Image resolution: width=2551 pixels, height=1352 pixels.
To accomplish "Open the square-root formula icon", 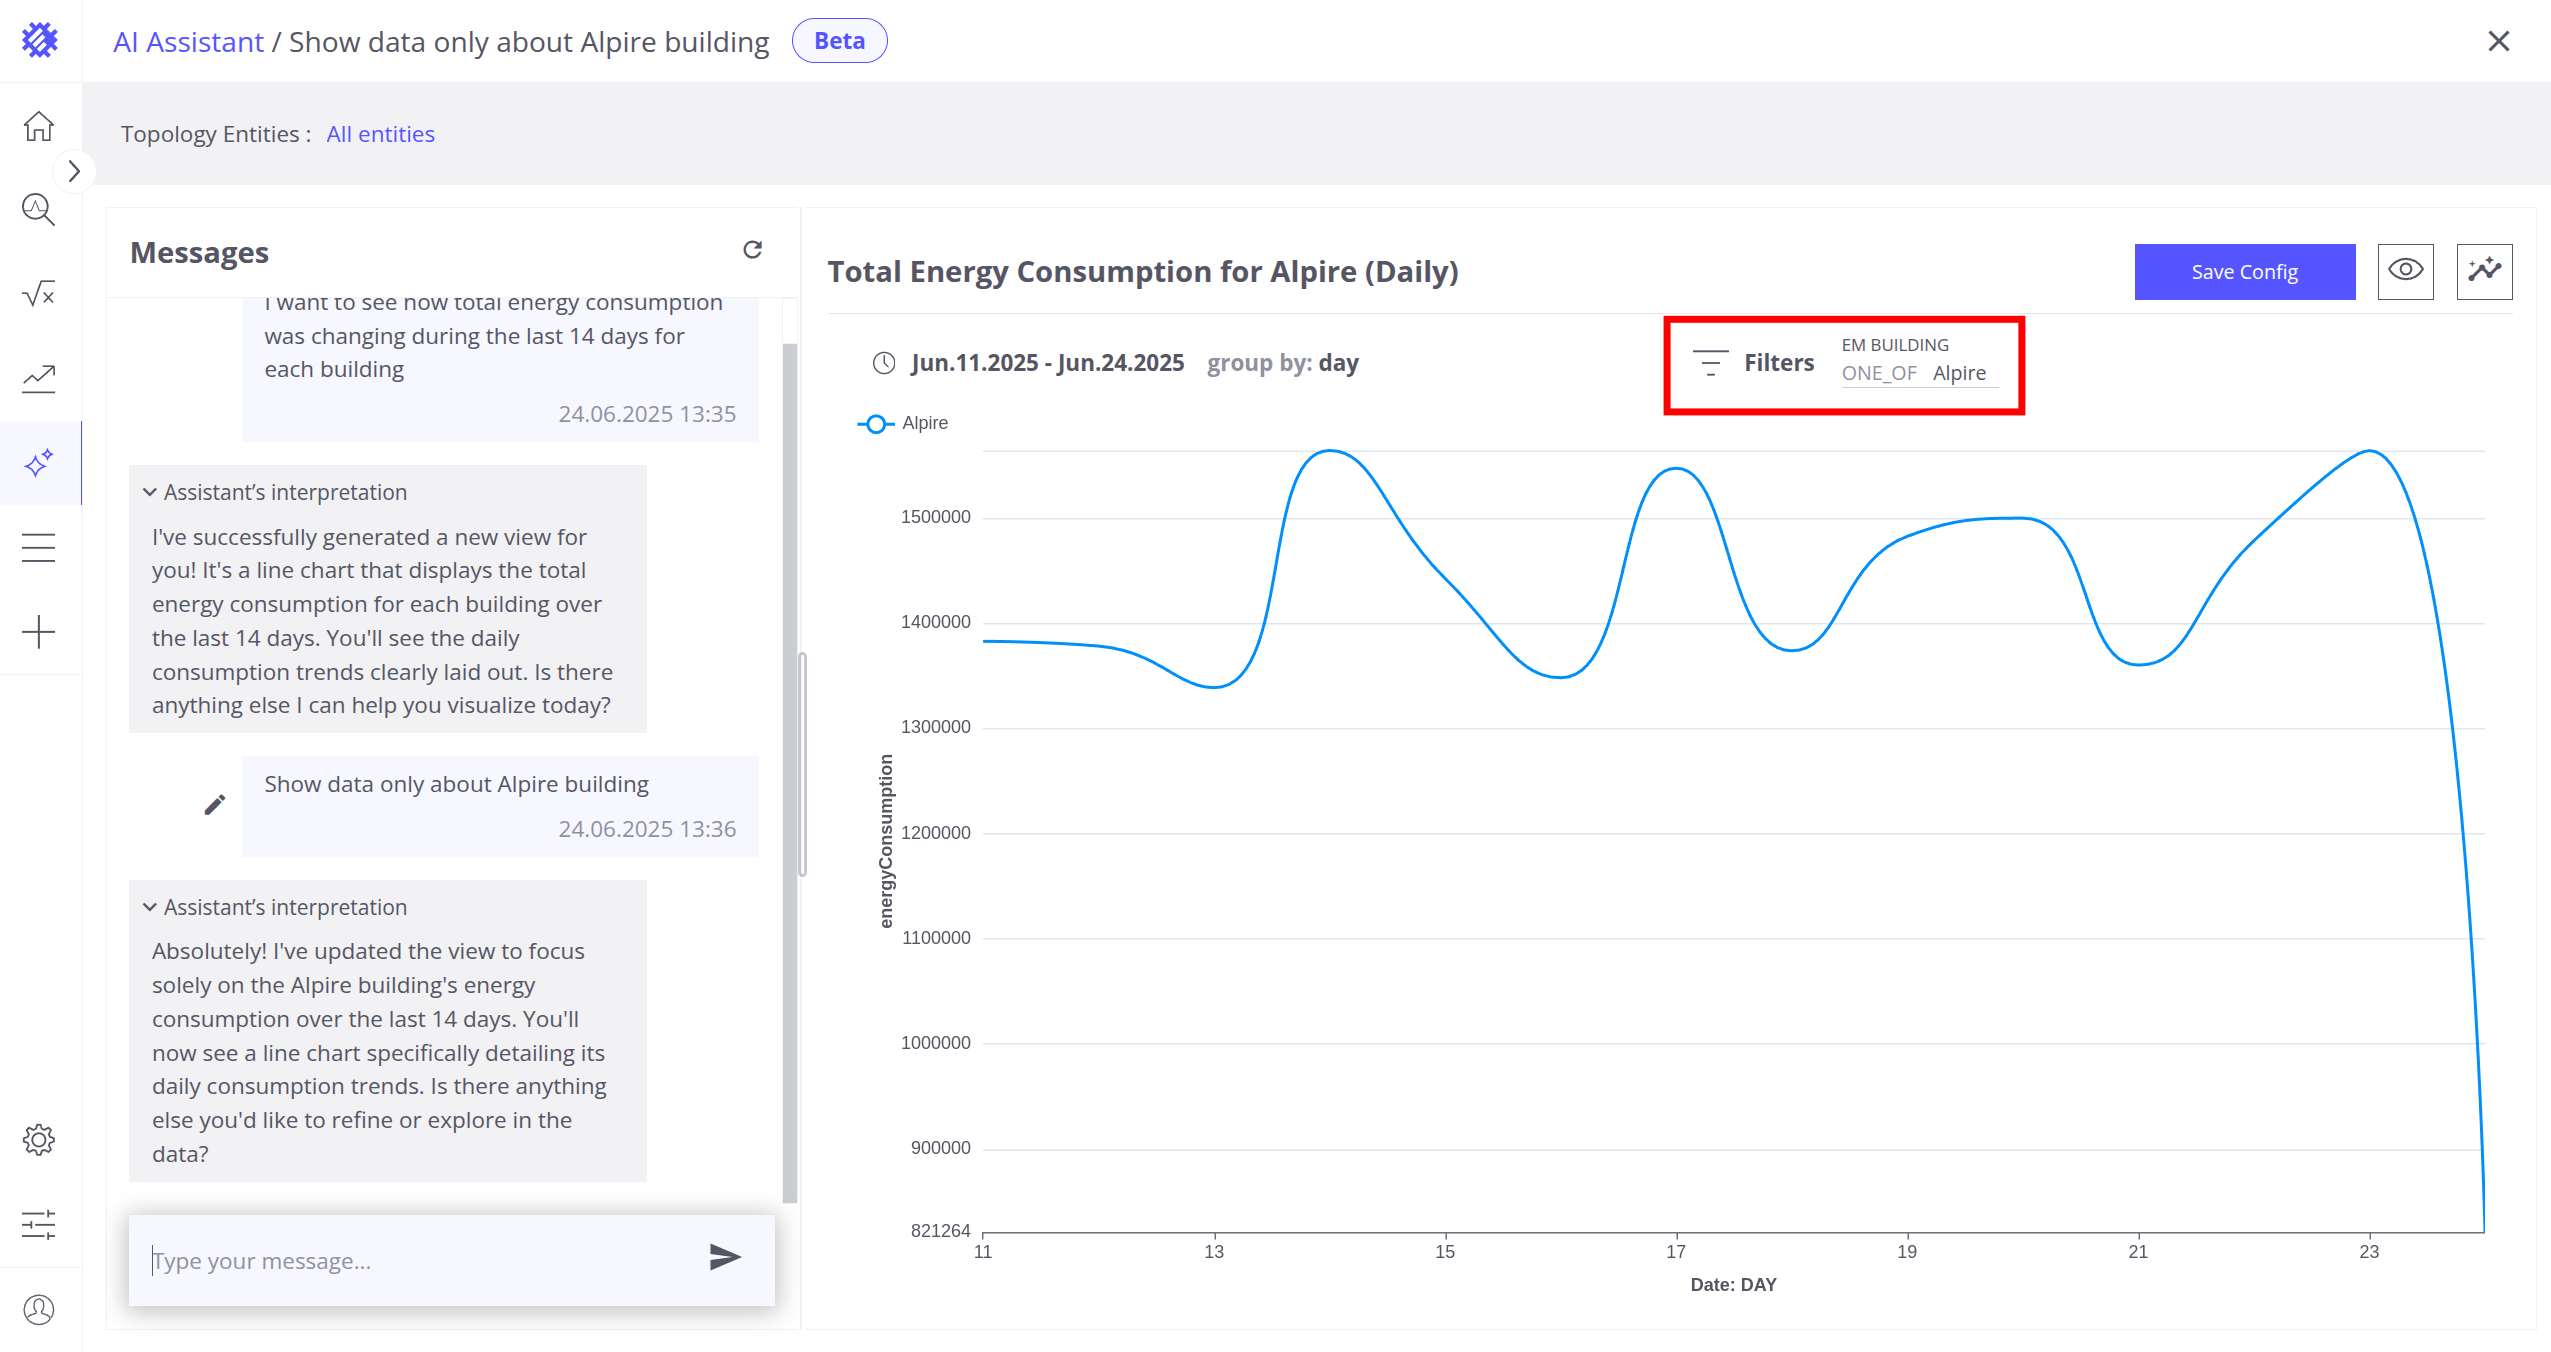I will tap(39, 294).
